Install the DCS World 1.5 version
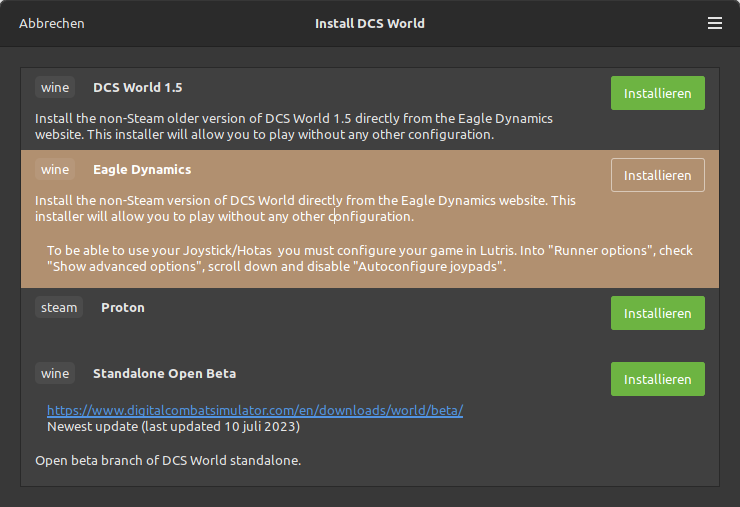This screenshot has height=507, width=740. click(657, 93)
